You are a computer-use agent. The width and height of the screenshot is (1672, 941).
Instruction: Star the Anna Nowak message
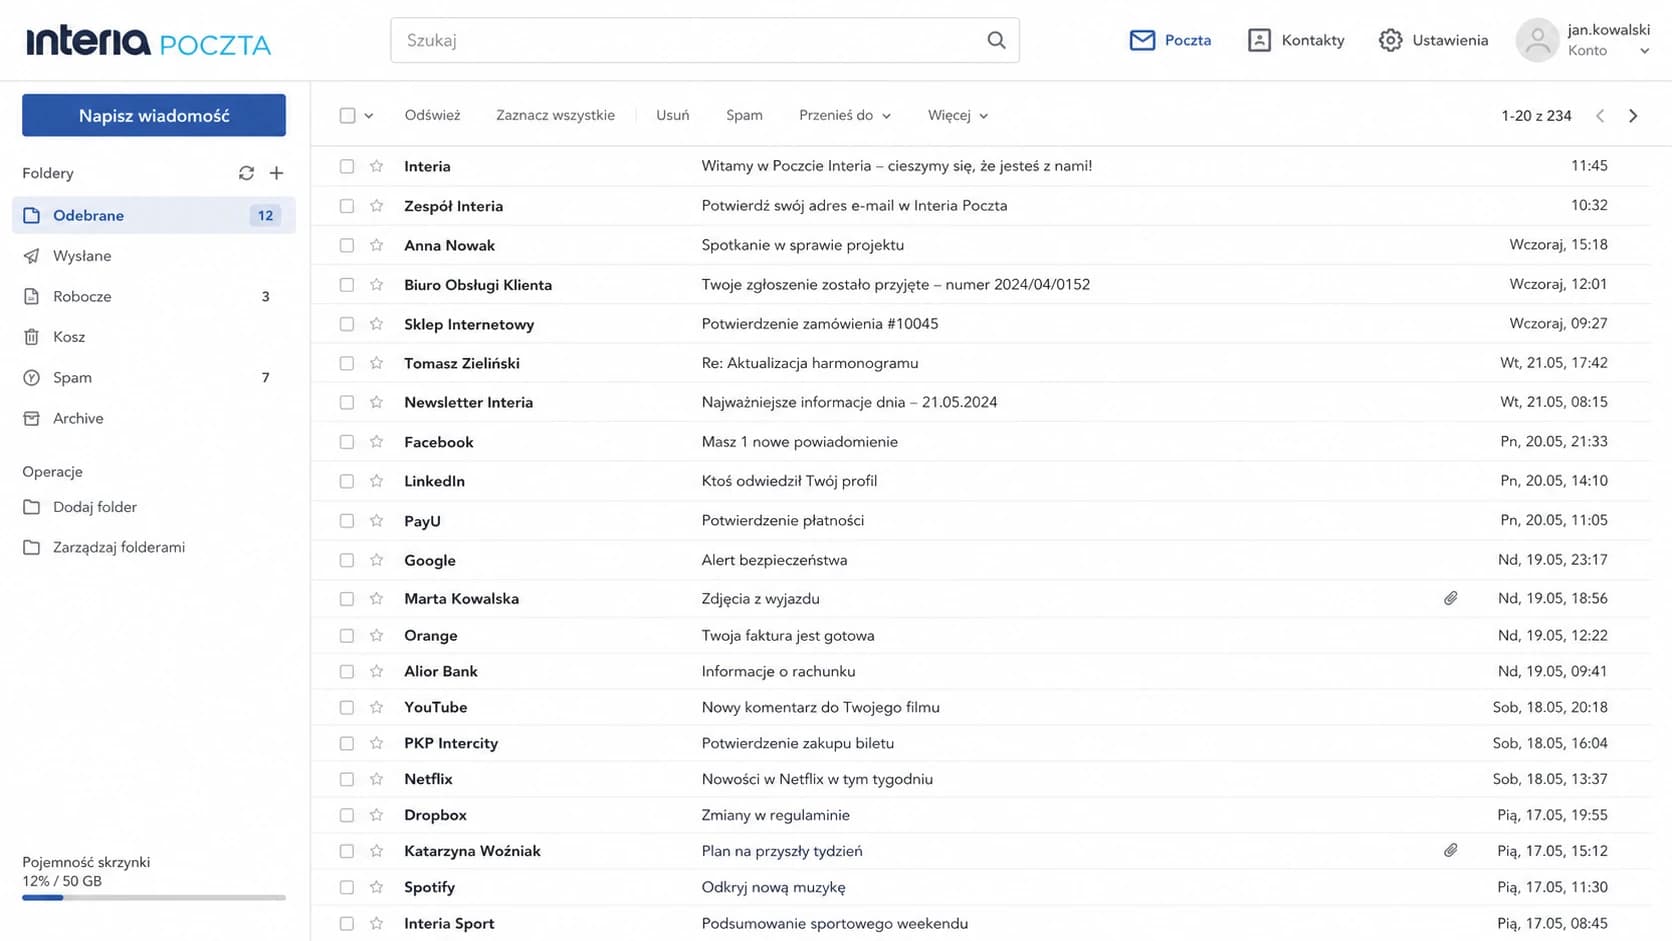point(376,245)
